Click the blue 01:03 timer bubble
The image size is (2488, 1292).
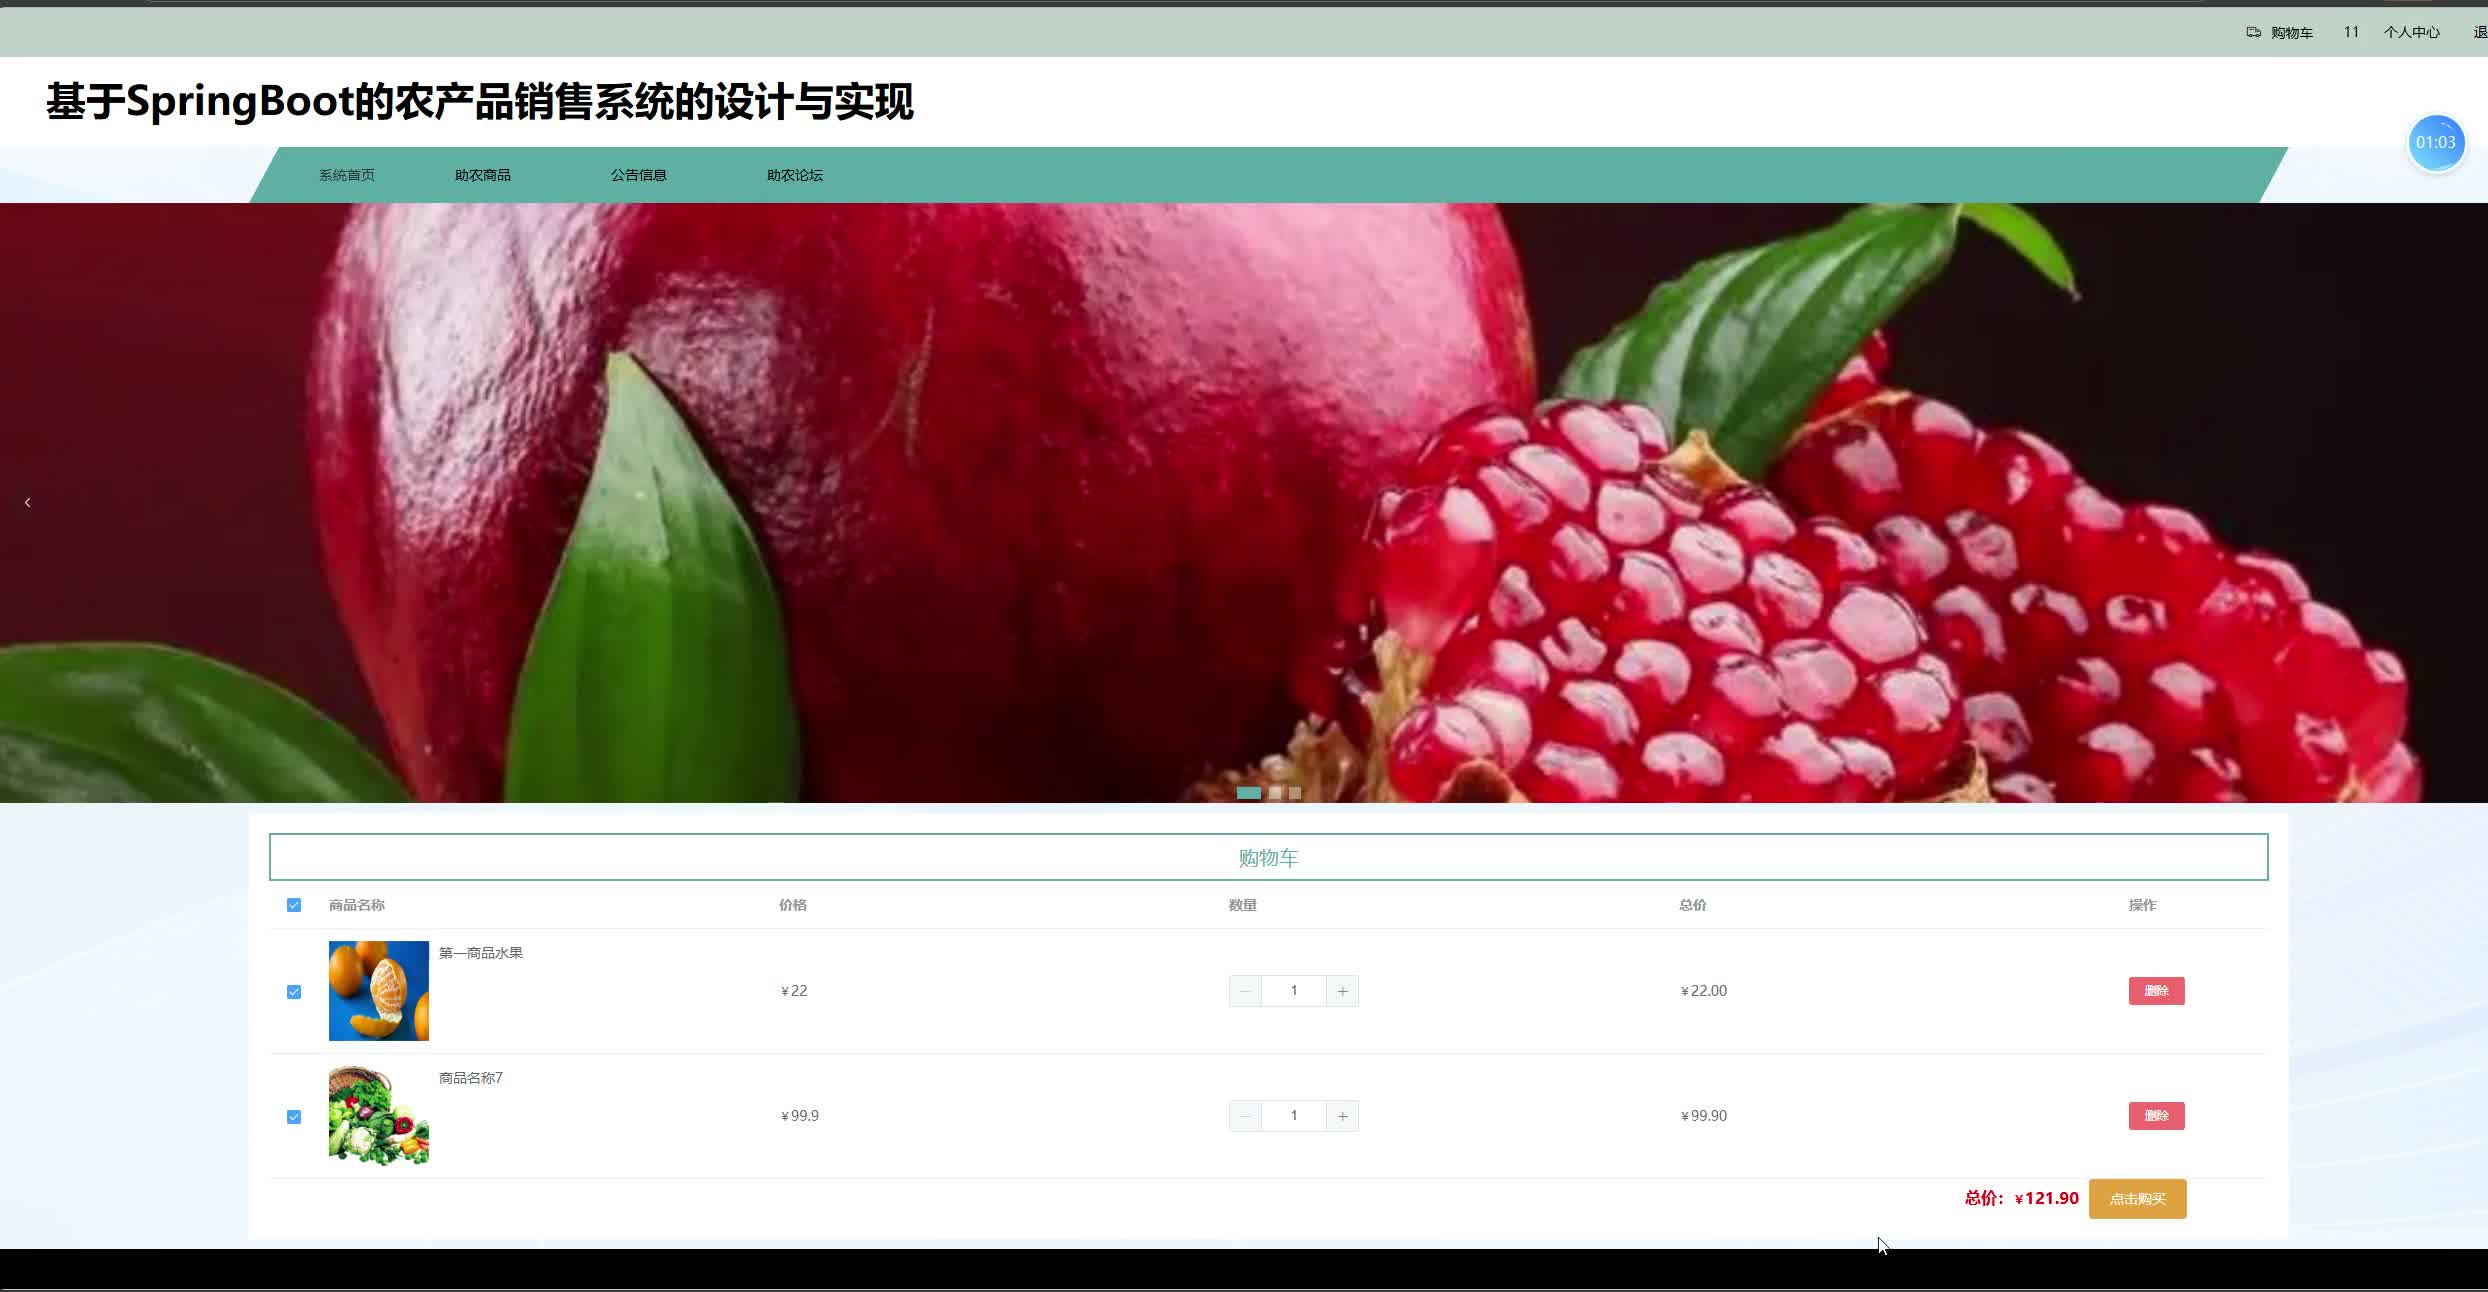pyautogui.click(x=2435, y=143)
